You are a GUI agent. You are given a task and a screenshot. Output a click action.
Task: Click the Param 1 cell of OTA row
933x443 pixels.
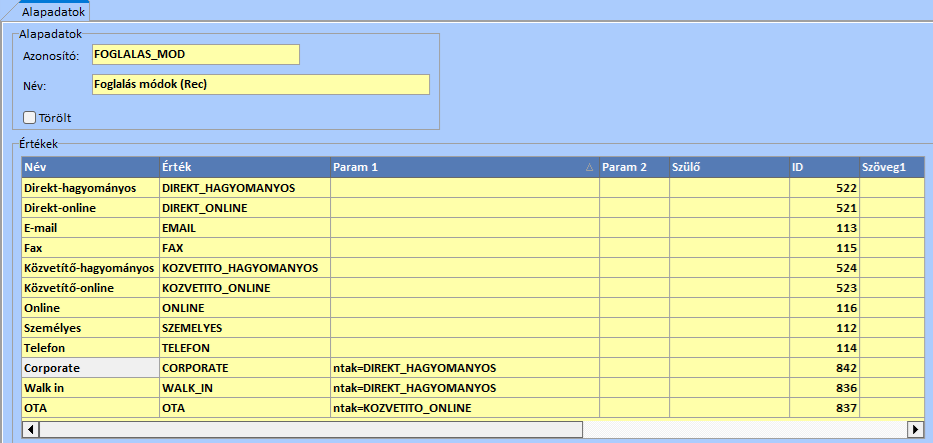[x=464, y=408]
